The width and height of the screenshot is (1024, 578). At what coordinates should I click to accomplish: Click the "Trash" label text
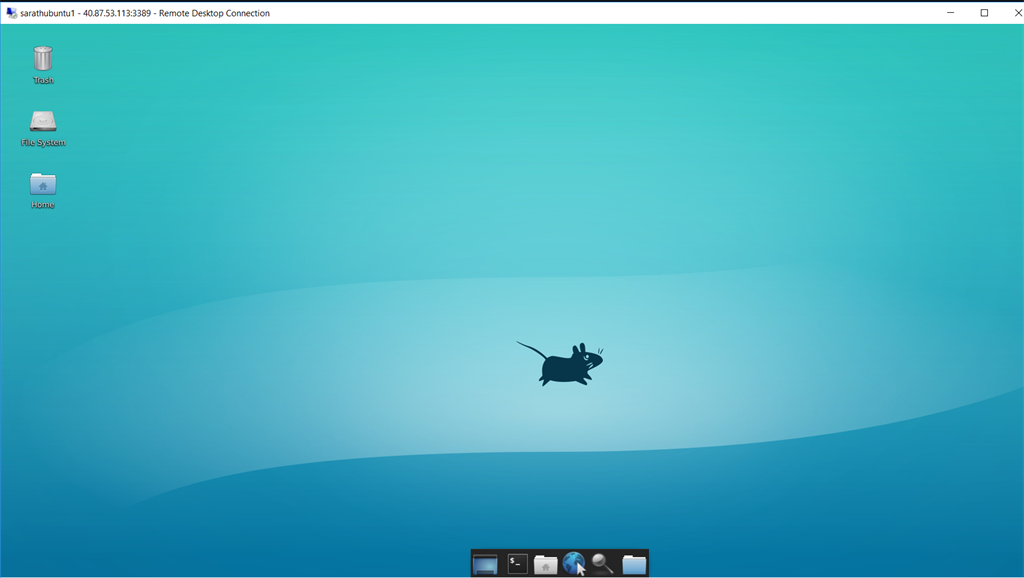pos(43,80)
